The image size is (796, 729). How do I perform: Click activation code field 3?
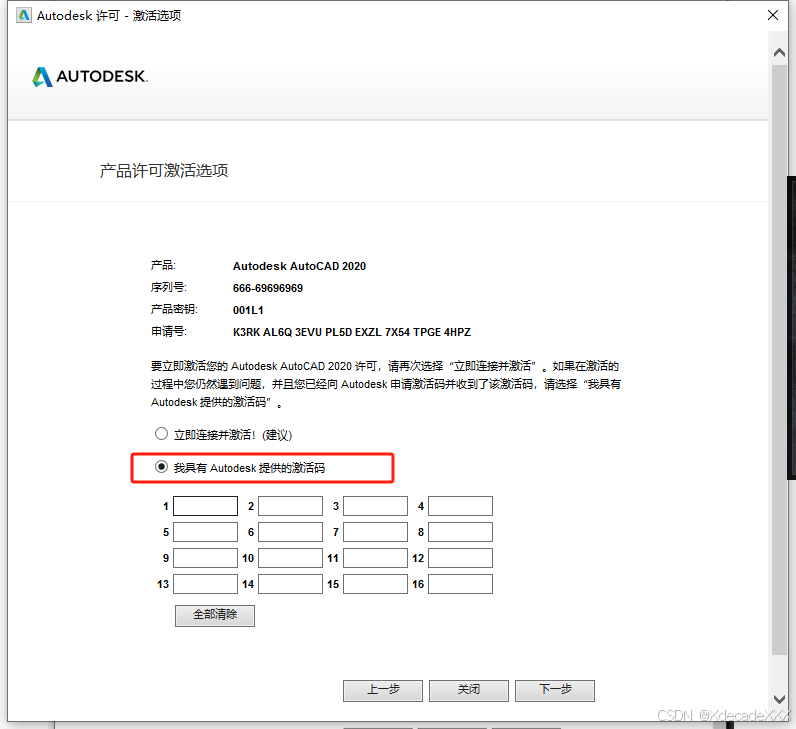click(x=375, y=506)
